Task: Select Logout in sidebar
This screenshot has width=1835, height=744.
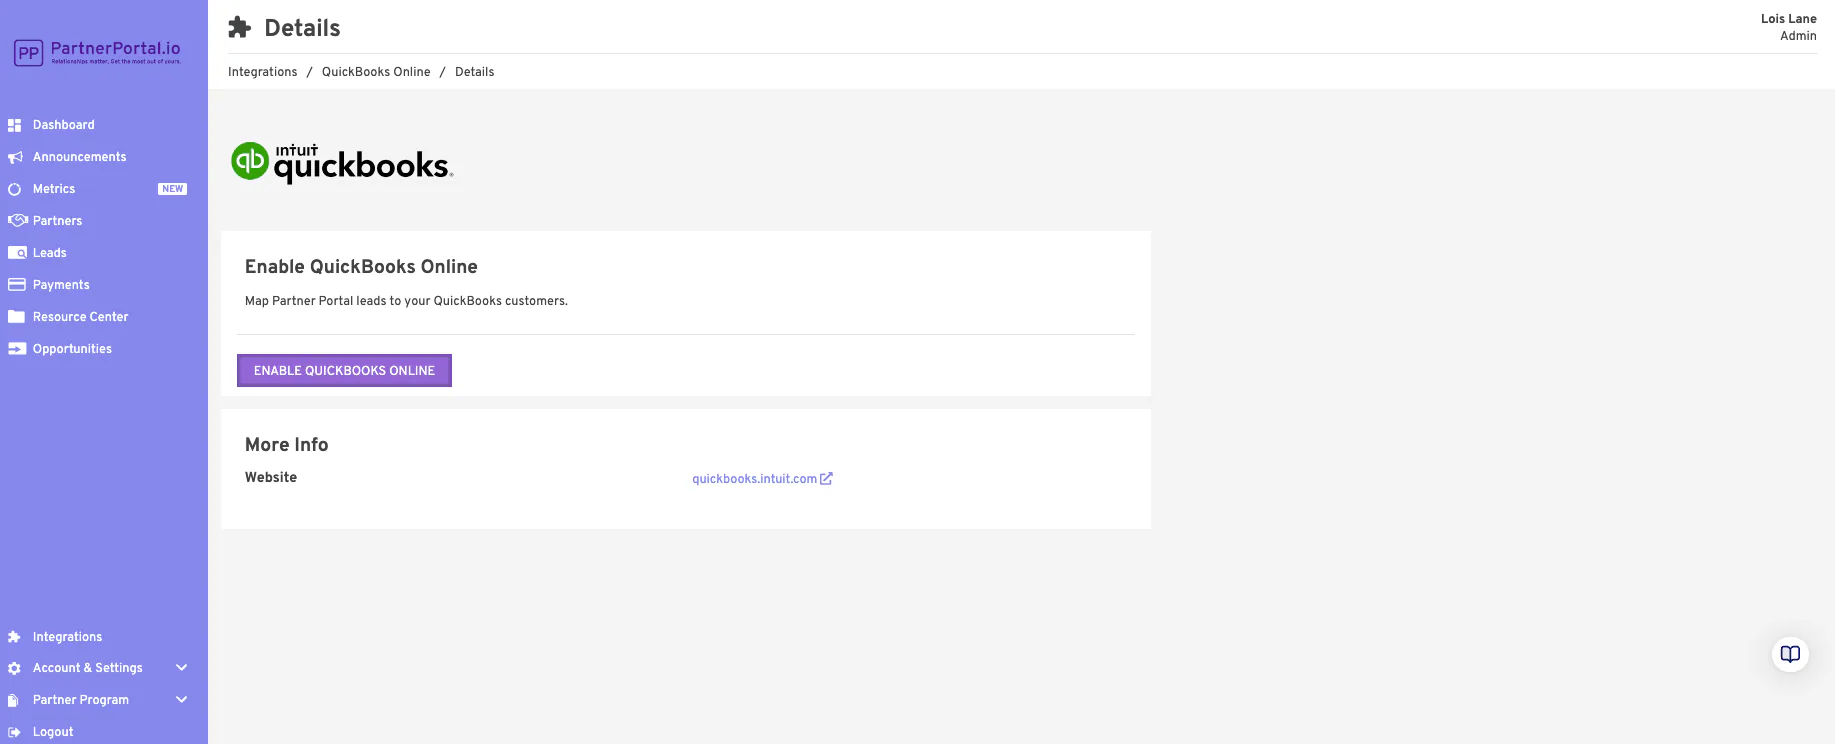Action: click(x=53, y=732)
